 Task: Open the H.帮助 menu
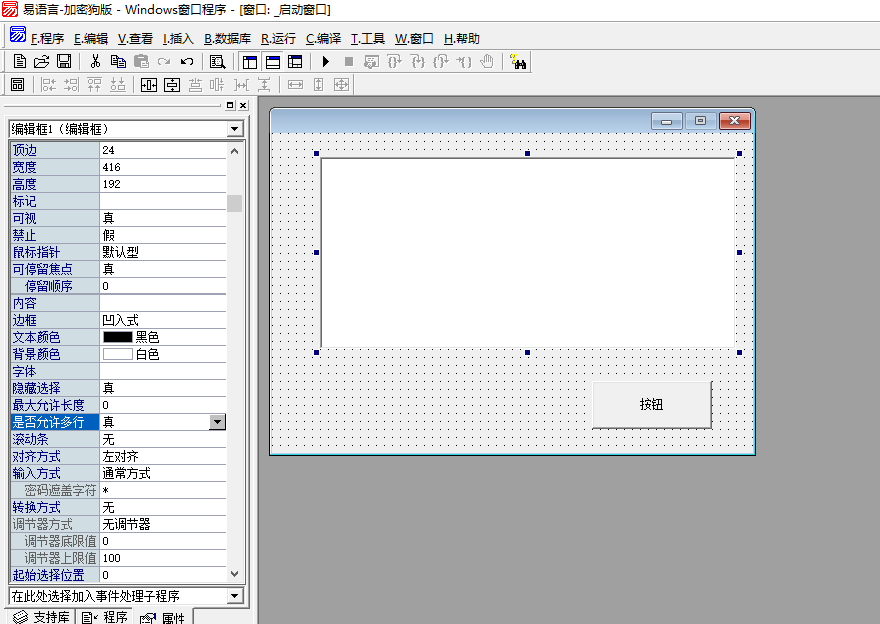click(461, 39)
